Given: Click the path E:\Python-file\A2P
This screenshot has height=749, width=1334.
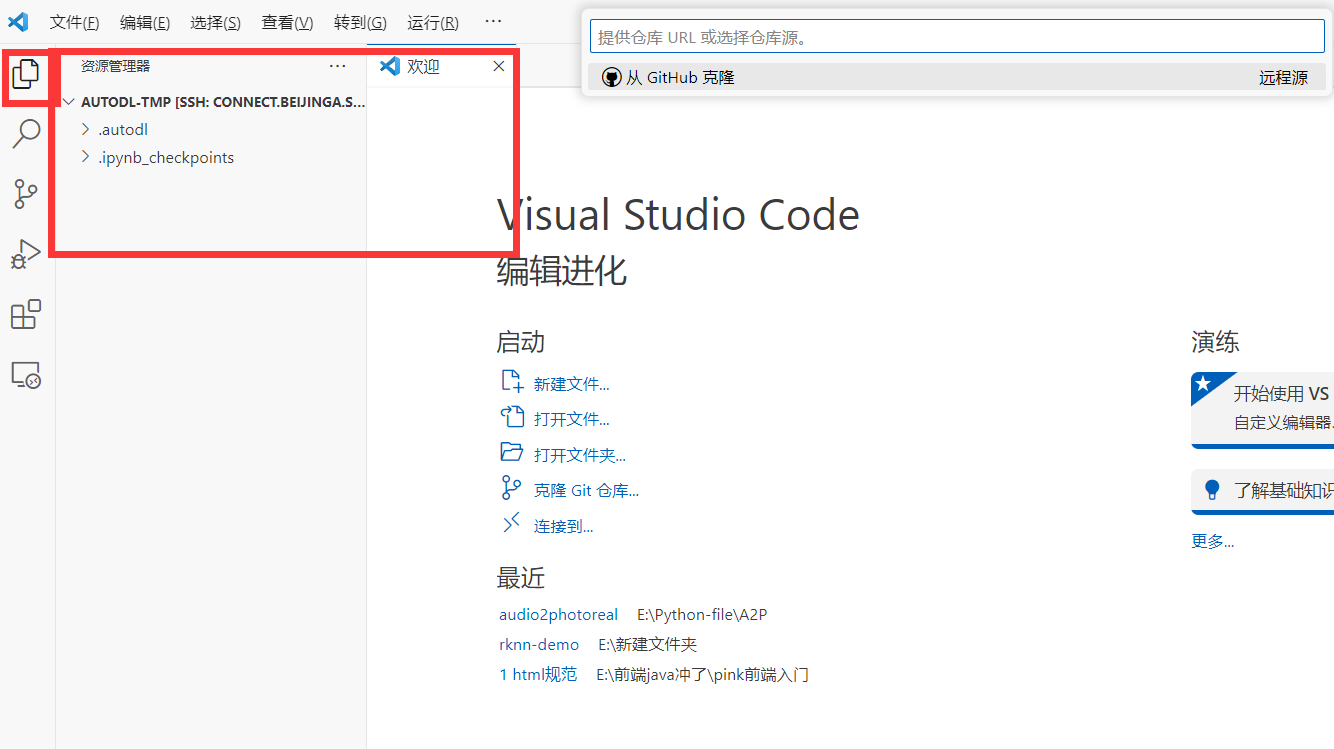Looking at the screenshot, I should click(702, 615).
